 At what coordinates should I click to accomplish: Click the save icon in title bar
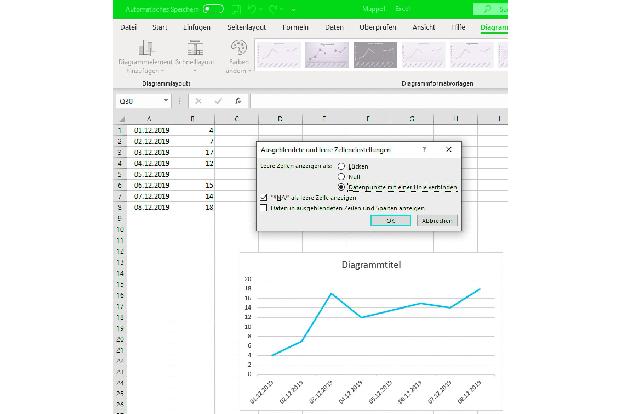coord(235,9)
